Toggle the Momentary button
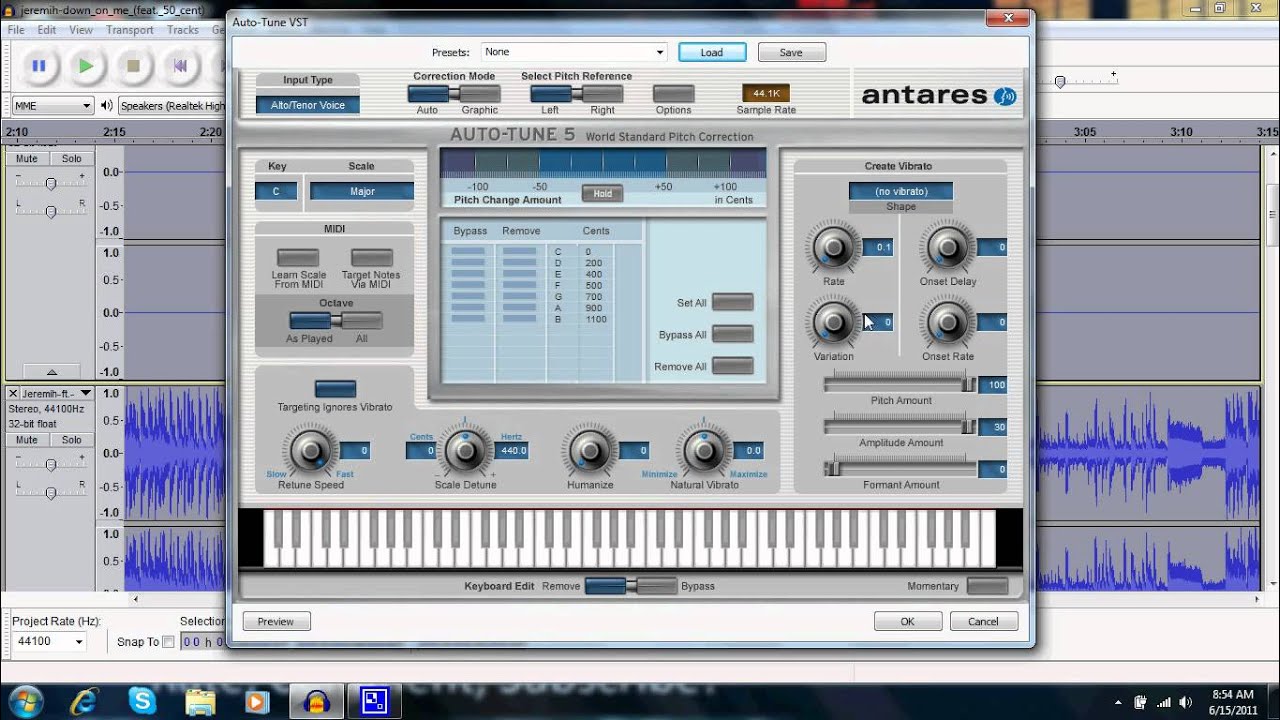1280x720 pixels. click(x=987, y=586)
